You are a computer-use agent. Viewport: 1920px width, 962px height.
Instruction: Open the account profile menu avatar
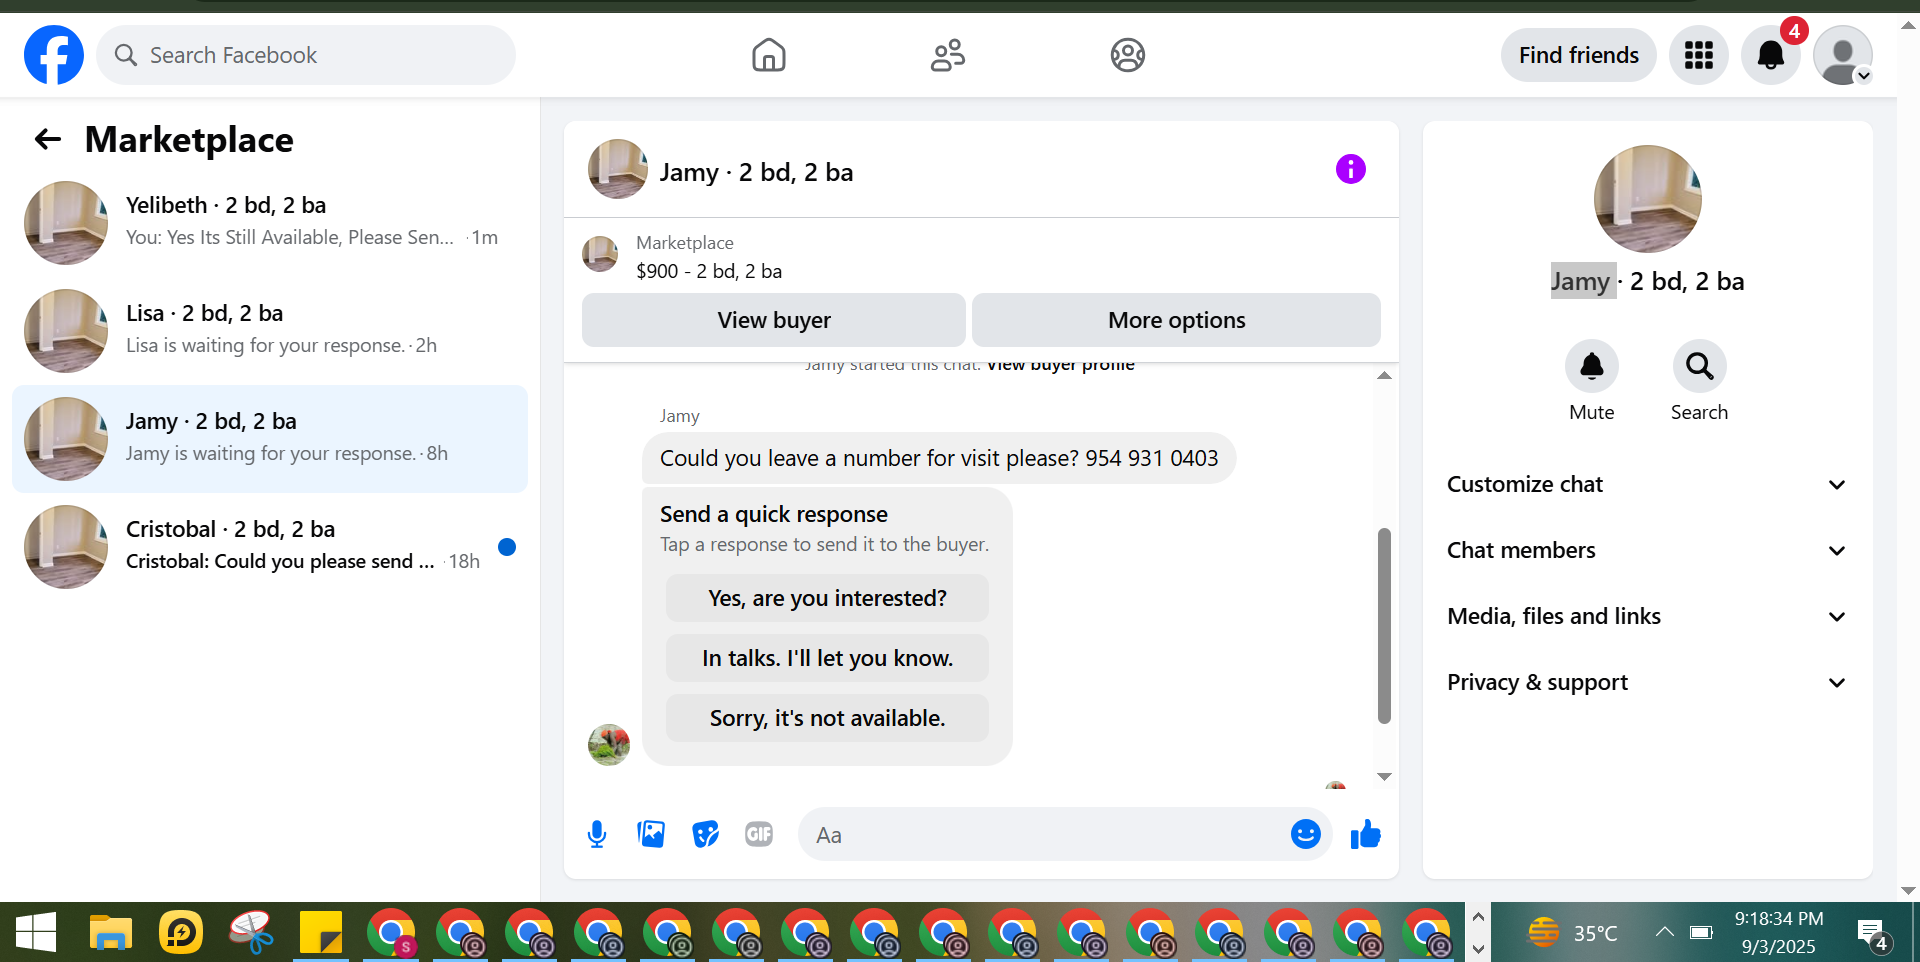coord(1843,55)
